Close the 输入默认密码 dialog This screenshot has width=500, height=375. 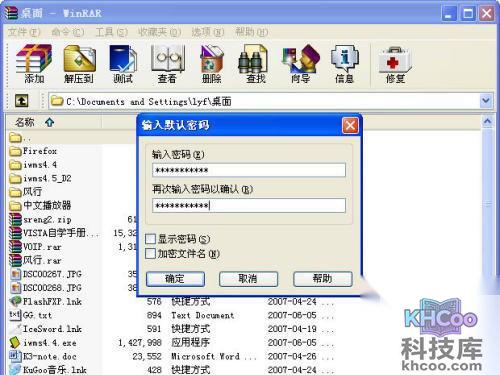(350, 126)
